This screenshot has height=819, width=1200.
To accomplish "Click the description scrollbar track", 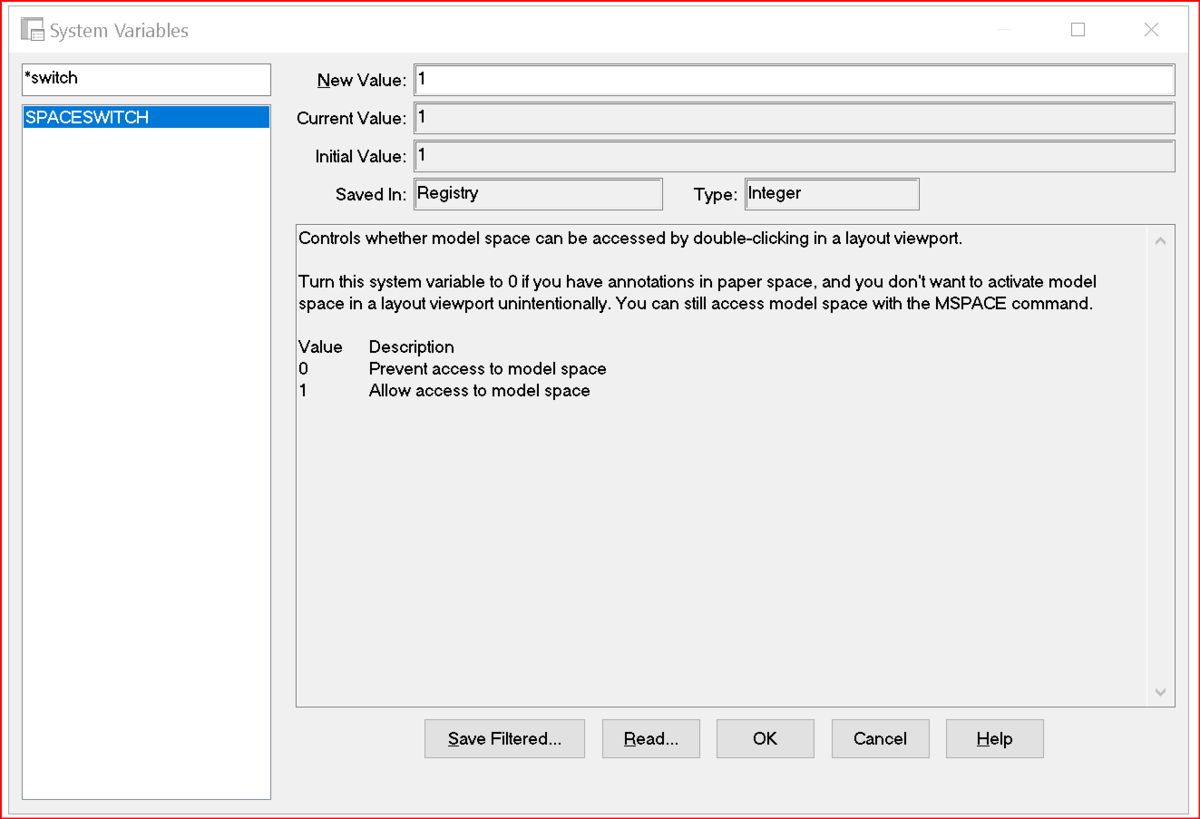I will click(x=1160, y=466).
